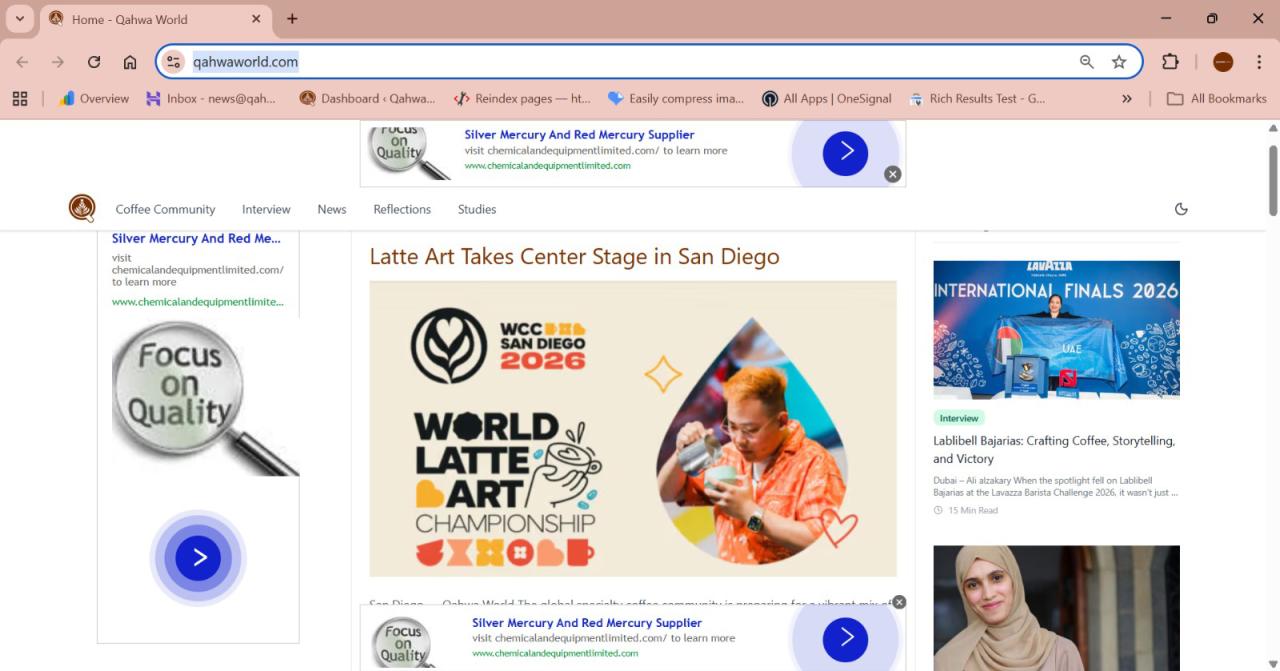Open the Chrome profile avatar
1280x671 pixels.
point(1223,62)
